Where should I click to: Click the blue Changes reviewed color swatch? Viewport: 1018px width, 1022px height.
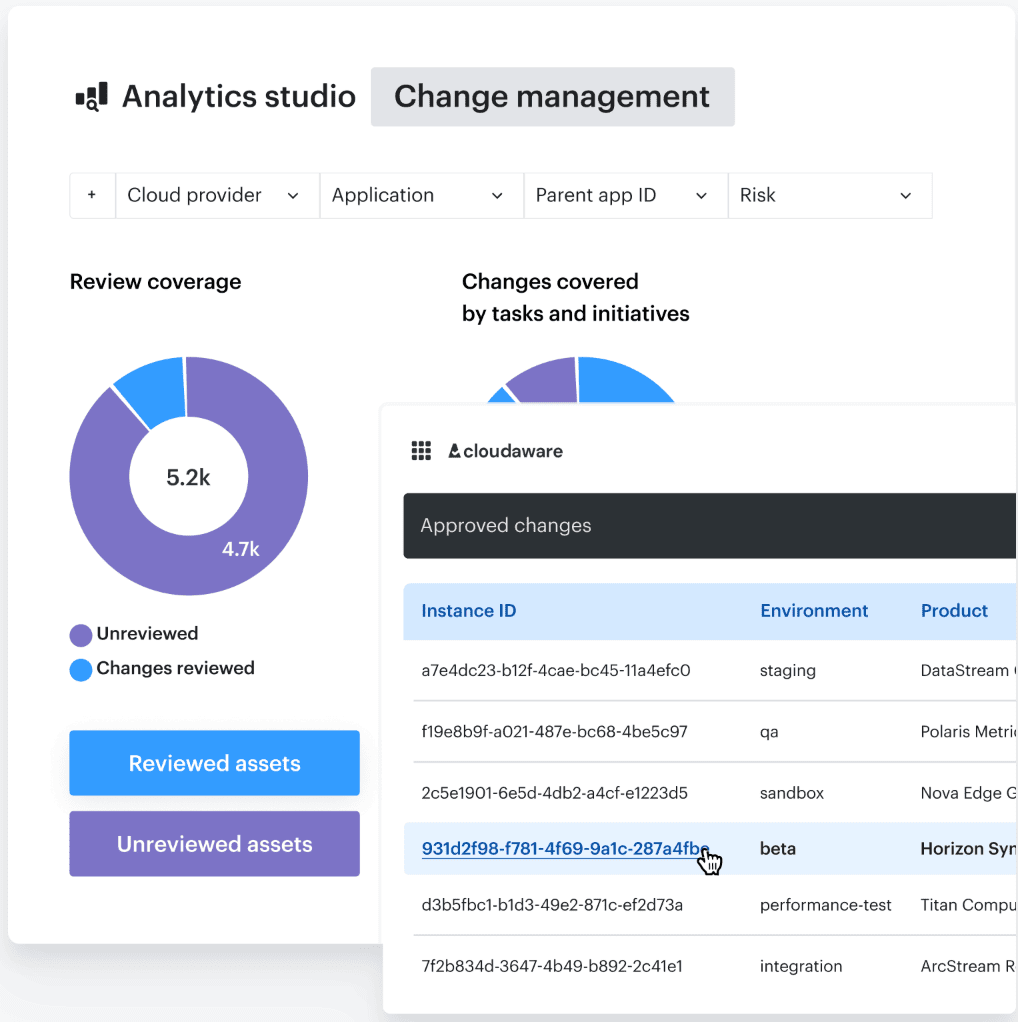(x=79, y=668)
